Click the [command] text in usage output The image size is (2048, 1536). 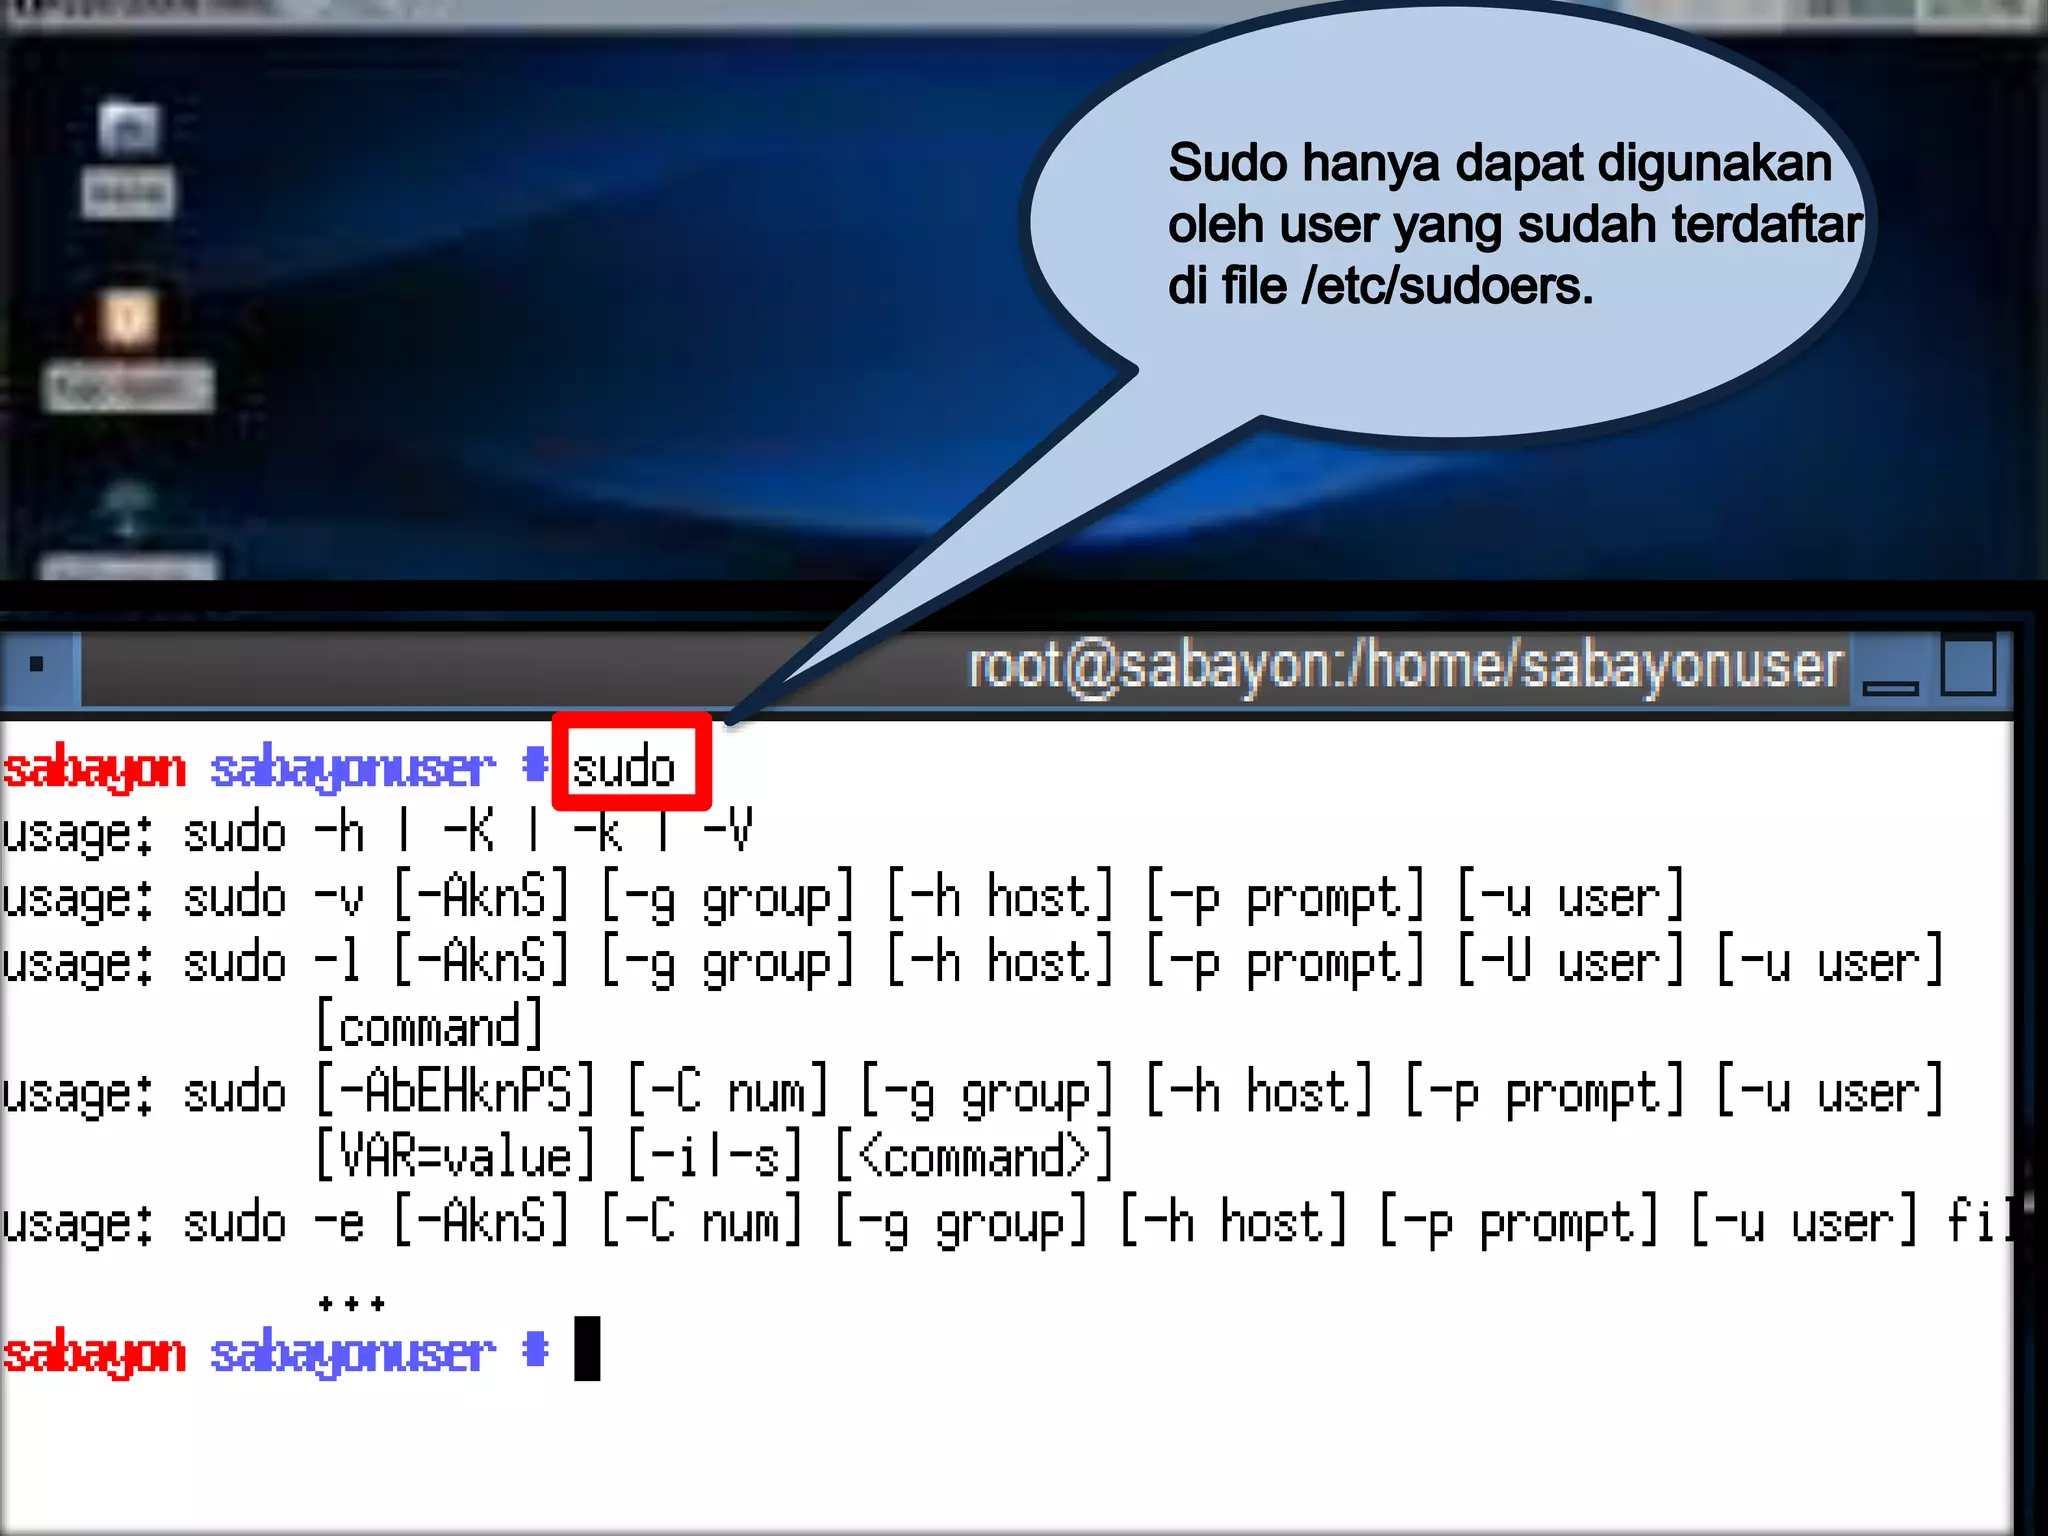(429, 1026)
